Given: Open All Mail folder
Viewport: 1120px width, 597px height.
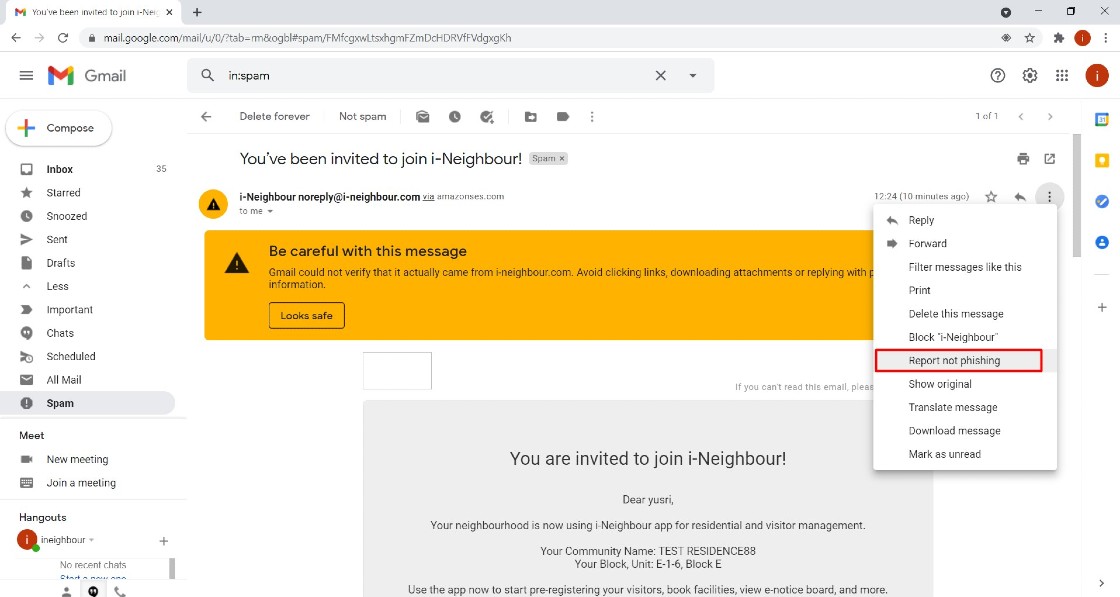Looking at the screenshot, I should pyautogui.click(x=87, y=380).
